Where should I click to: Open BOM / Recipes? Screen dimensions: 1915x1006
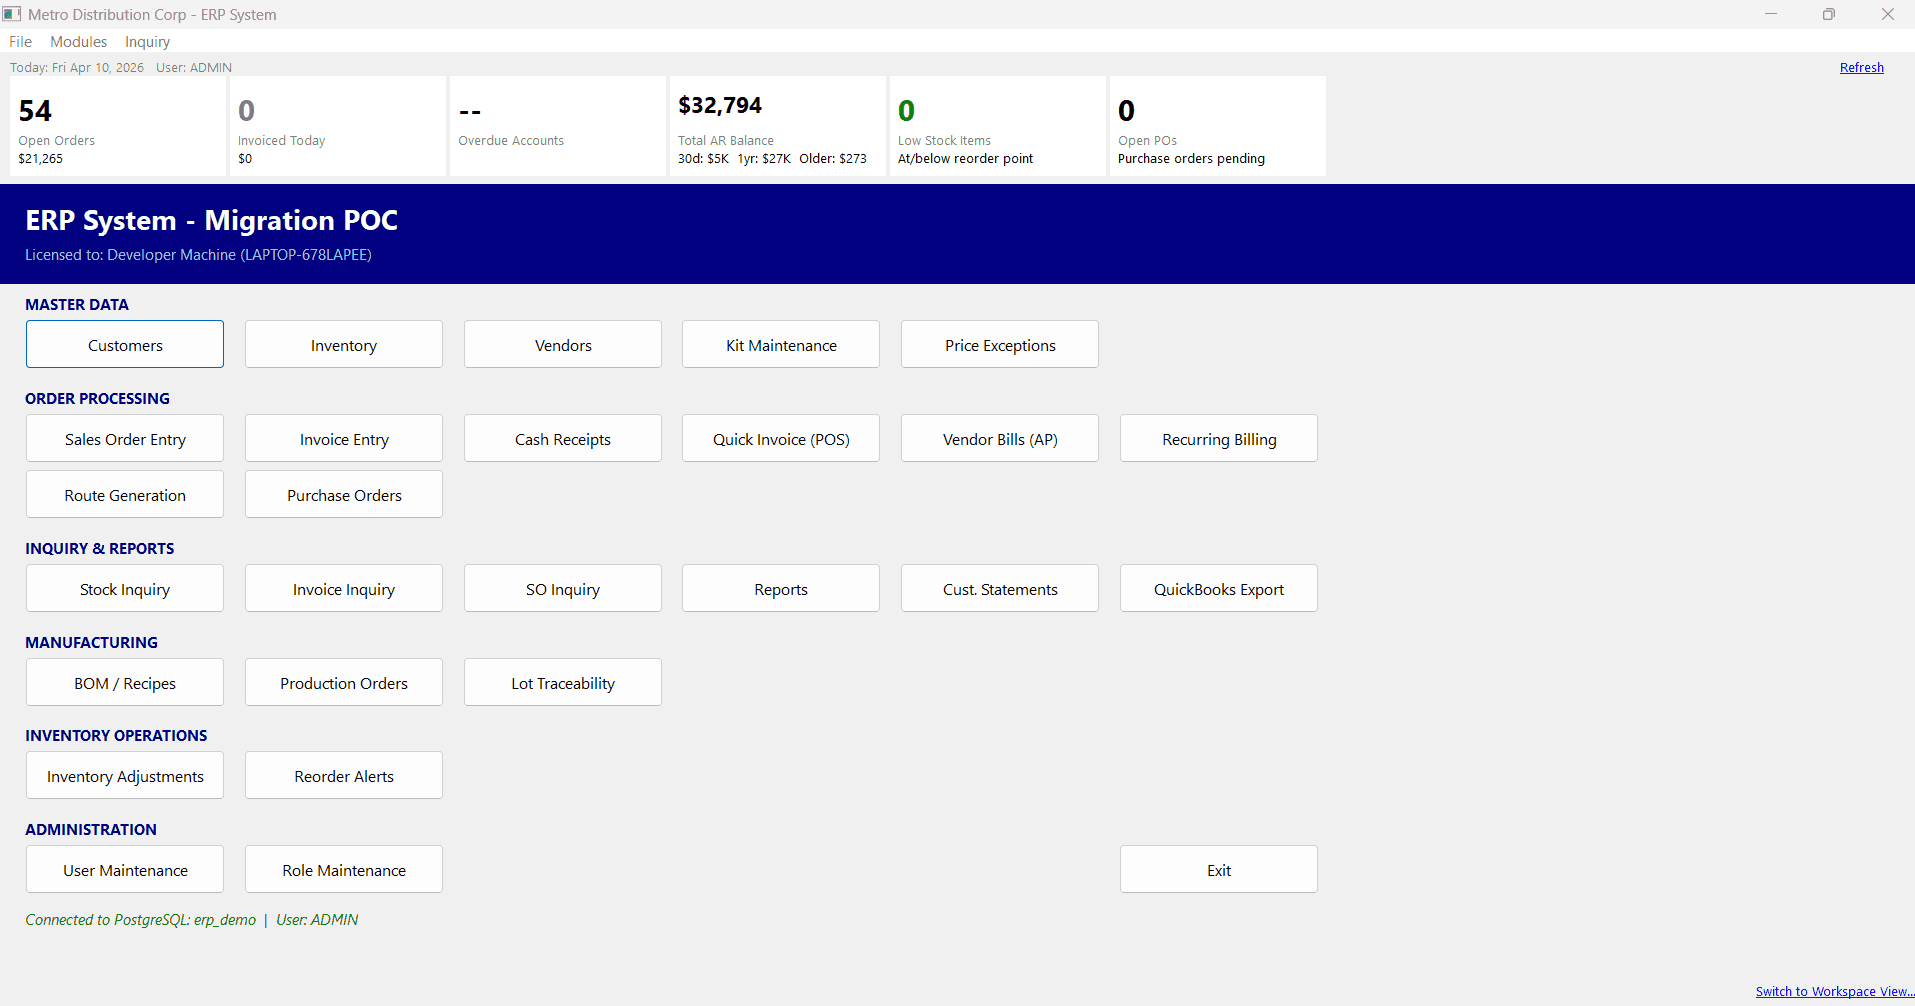125,682
